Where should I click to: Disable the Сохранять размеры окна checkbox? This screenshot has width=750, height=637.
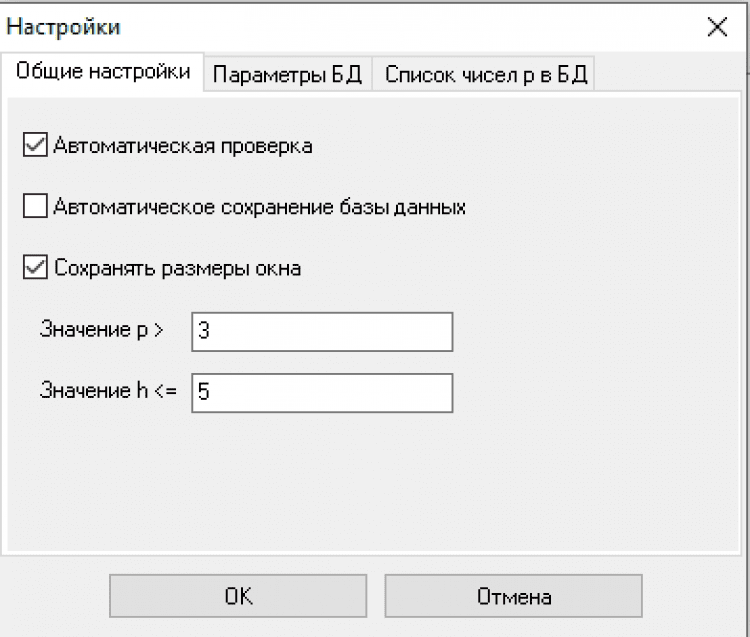pyautogui.click(x=35, y=268)
